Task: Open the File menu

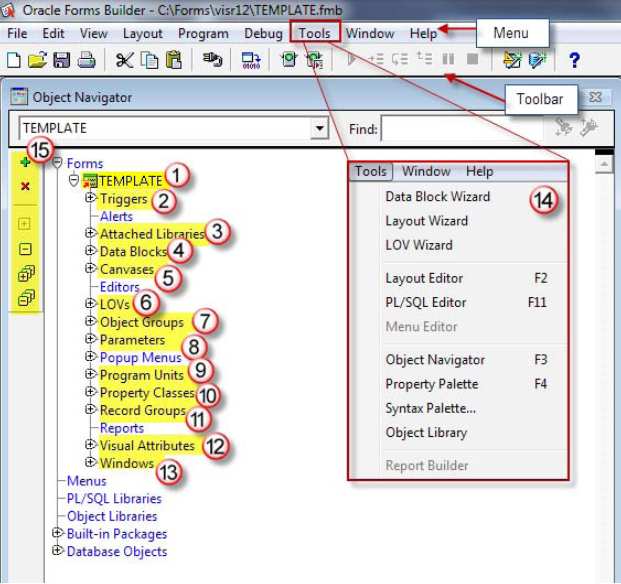Action: (x=17, y=33)
